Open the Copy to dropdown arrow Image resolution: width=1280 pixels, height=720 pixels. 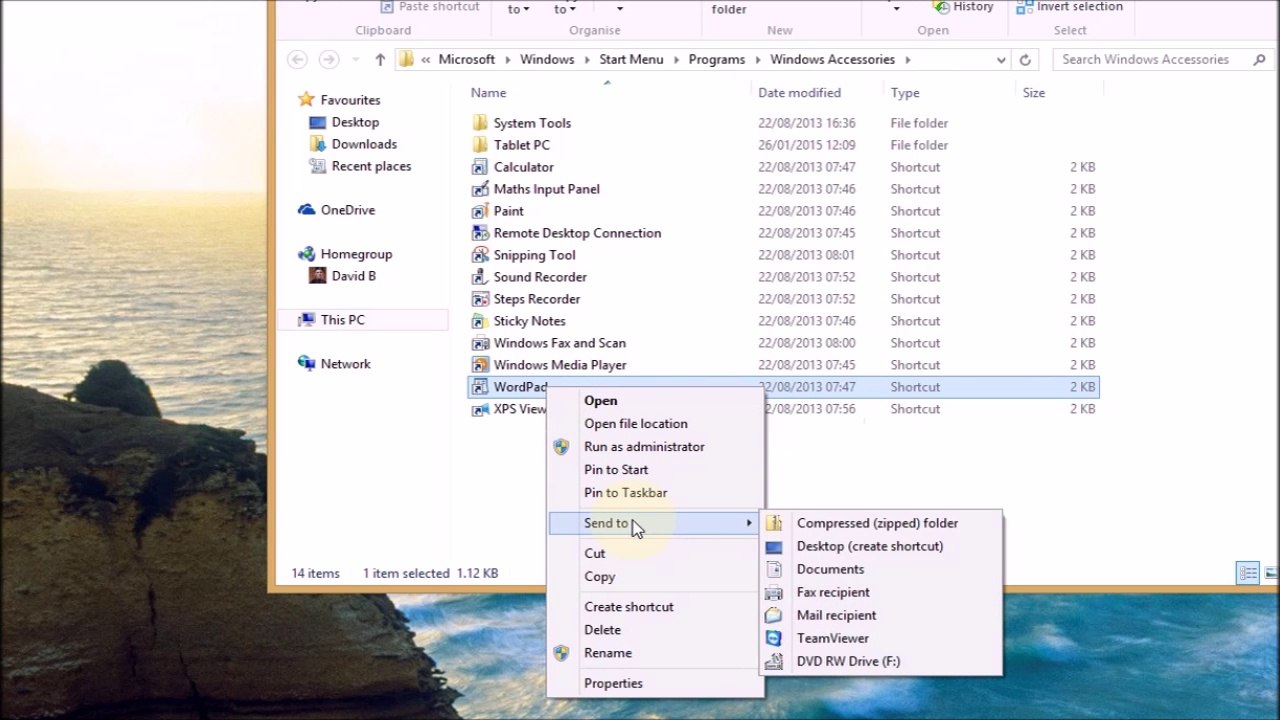point(572,10)
